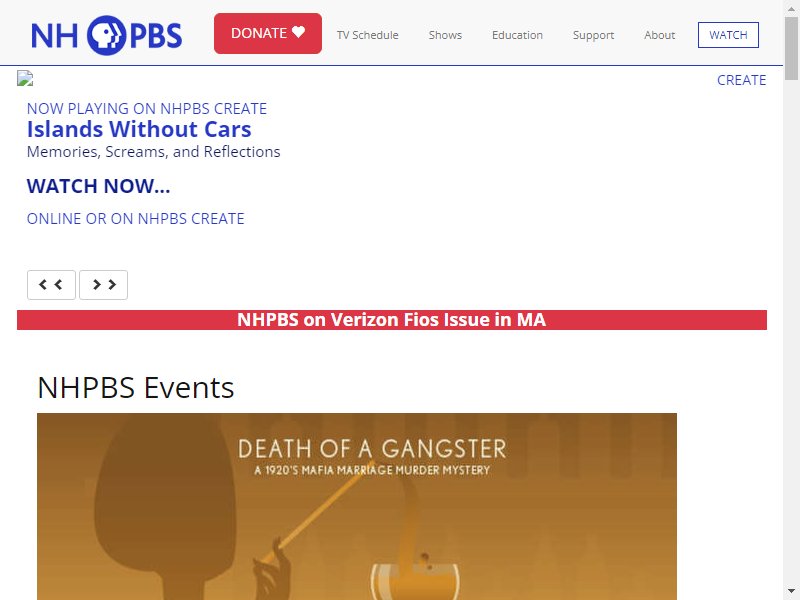Click the broken image icon below the logo
This screenshot has height=600, width=800.
click(x=25, y=78)
